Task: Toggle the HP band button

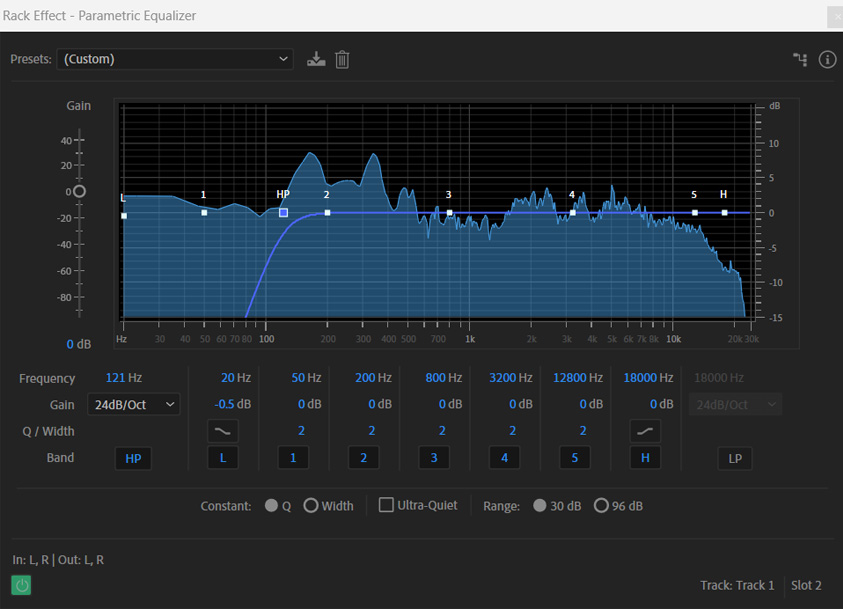Action: [x=133, y=458]
